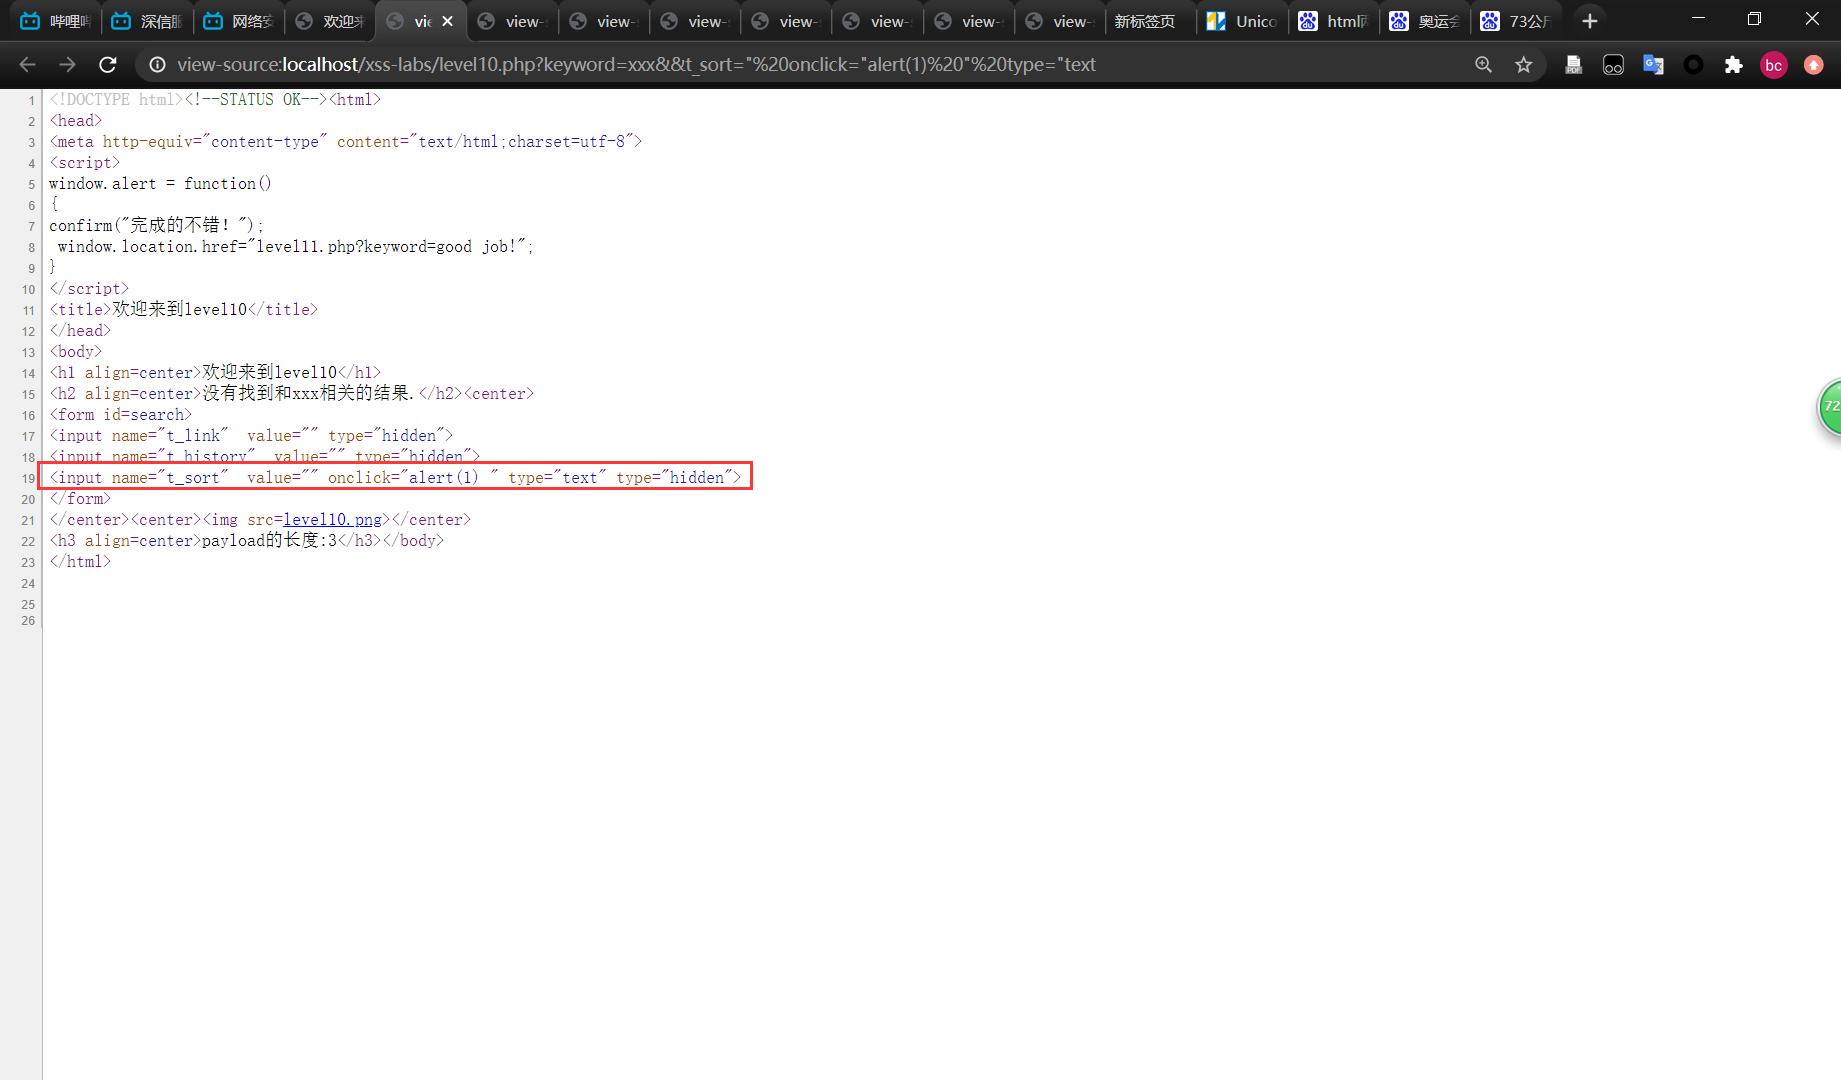Image resolution: width=1841 pixels, height=1080 pixels.
Task: Open site information icon in address bar
Action: 157,65
